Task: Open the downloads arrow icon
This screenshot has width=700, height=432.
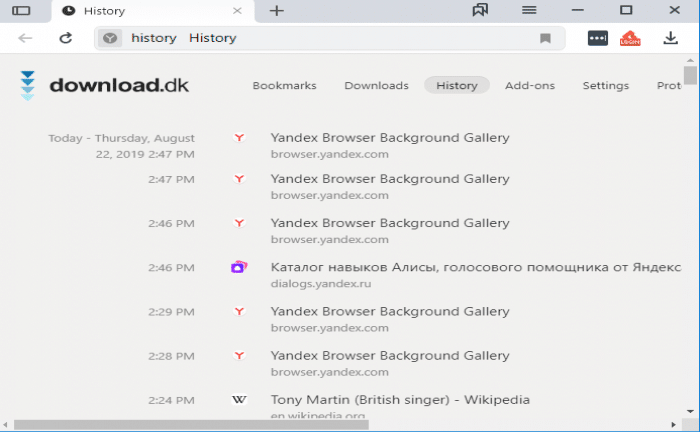Action: (671, 38)
